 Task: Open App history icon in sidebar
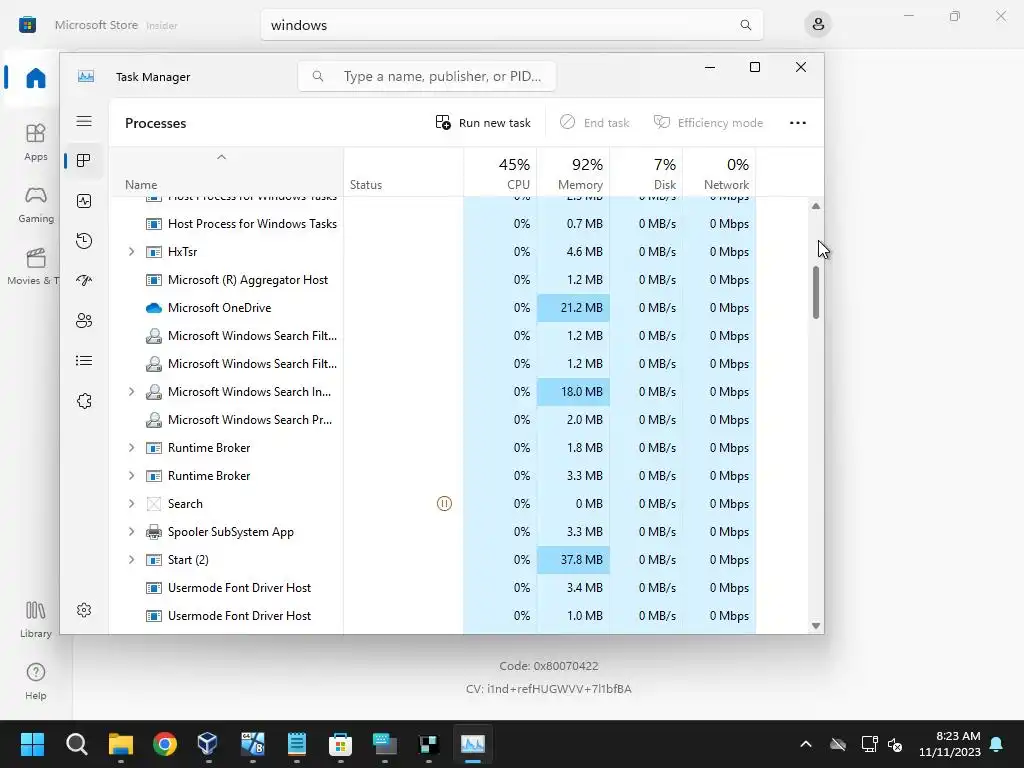84,241
